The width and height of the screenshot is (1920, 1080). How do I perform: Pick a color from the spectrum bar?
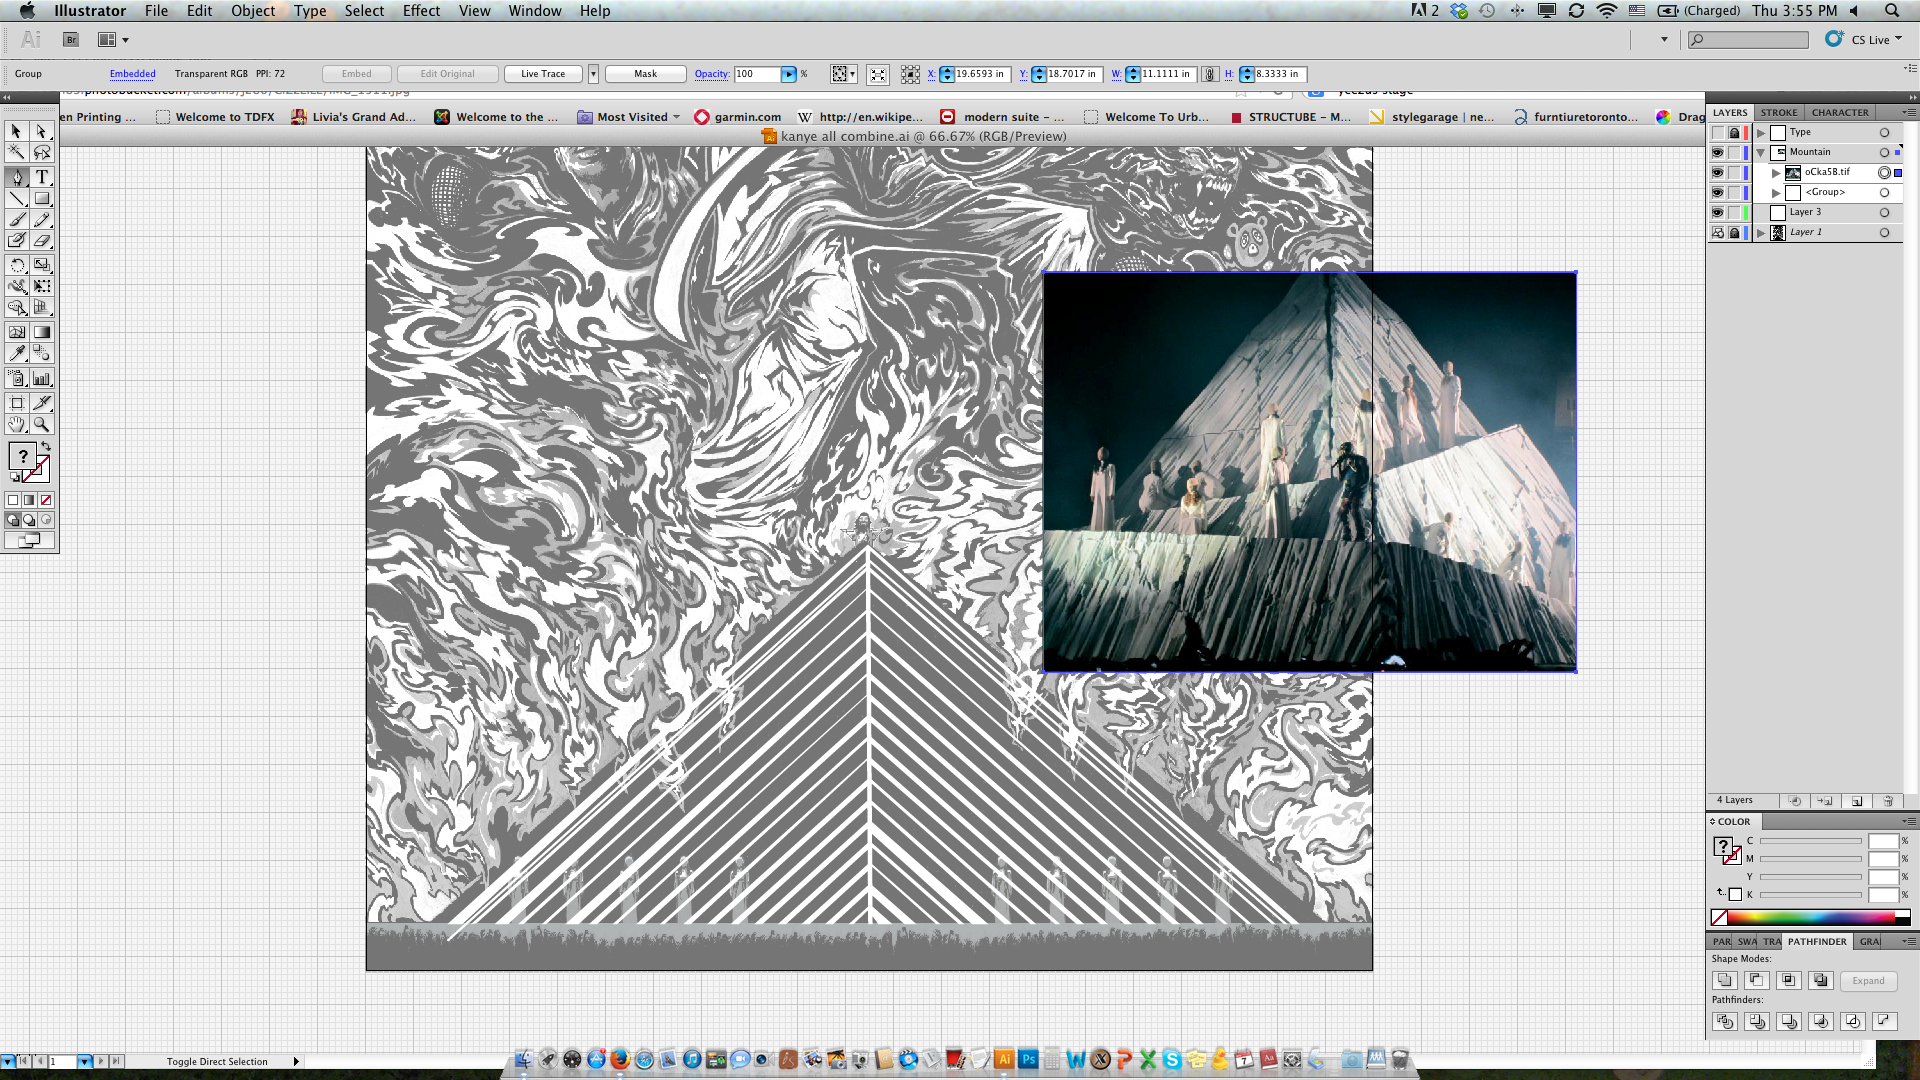[1810, 917]
